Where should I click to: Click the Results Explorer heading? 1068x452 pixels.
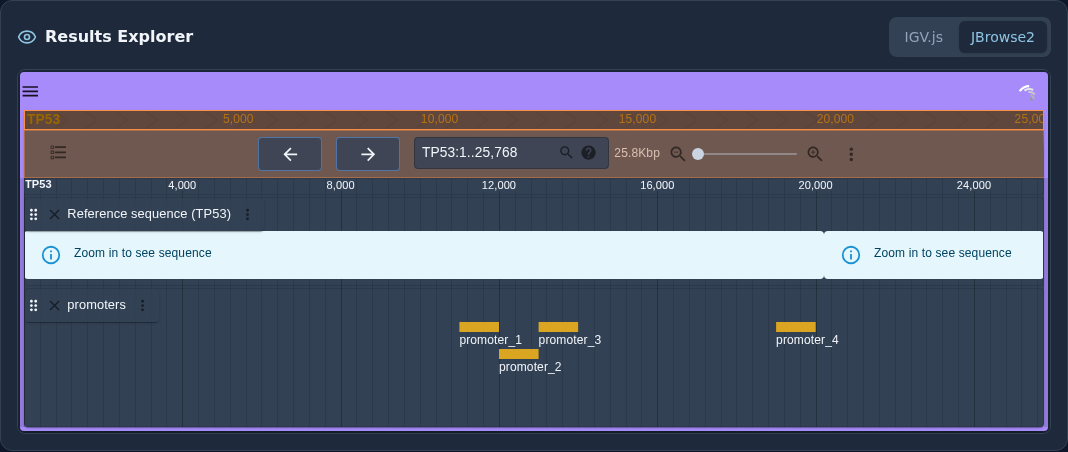119,36
